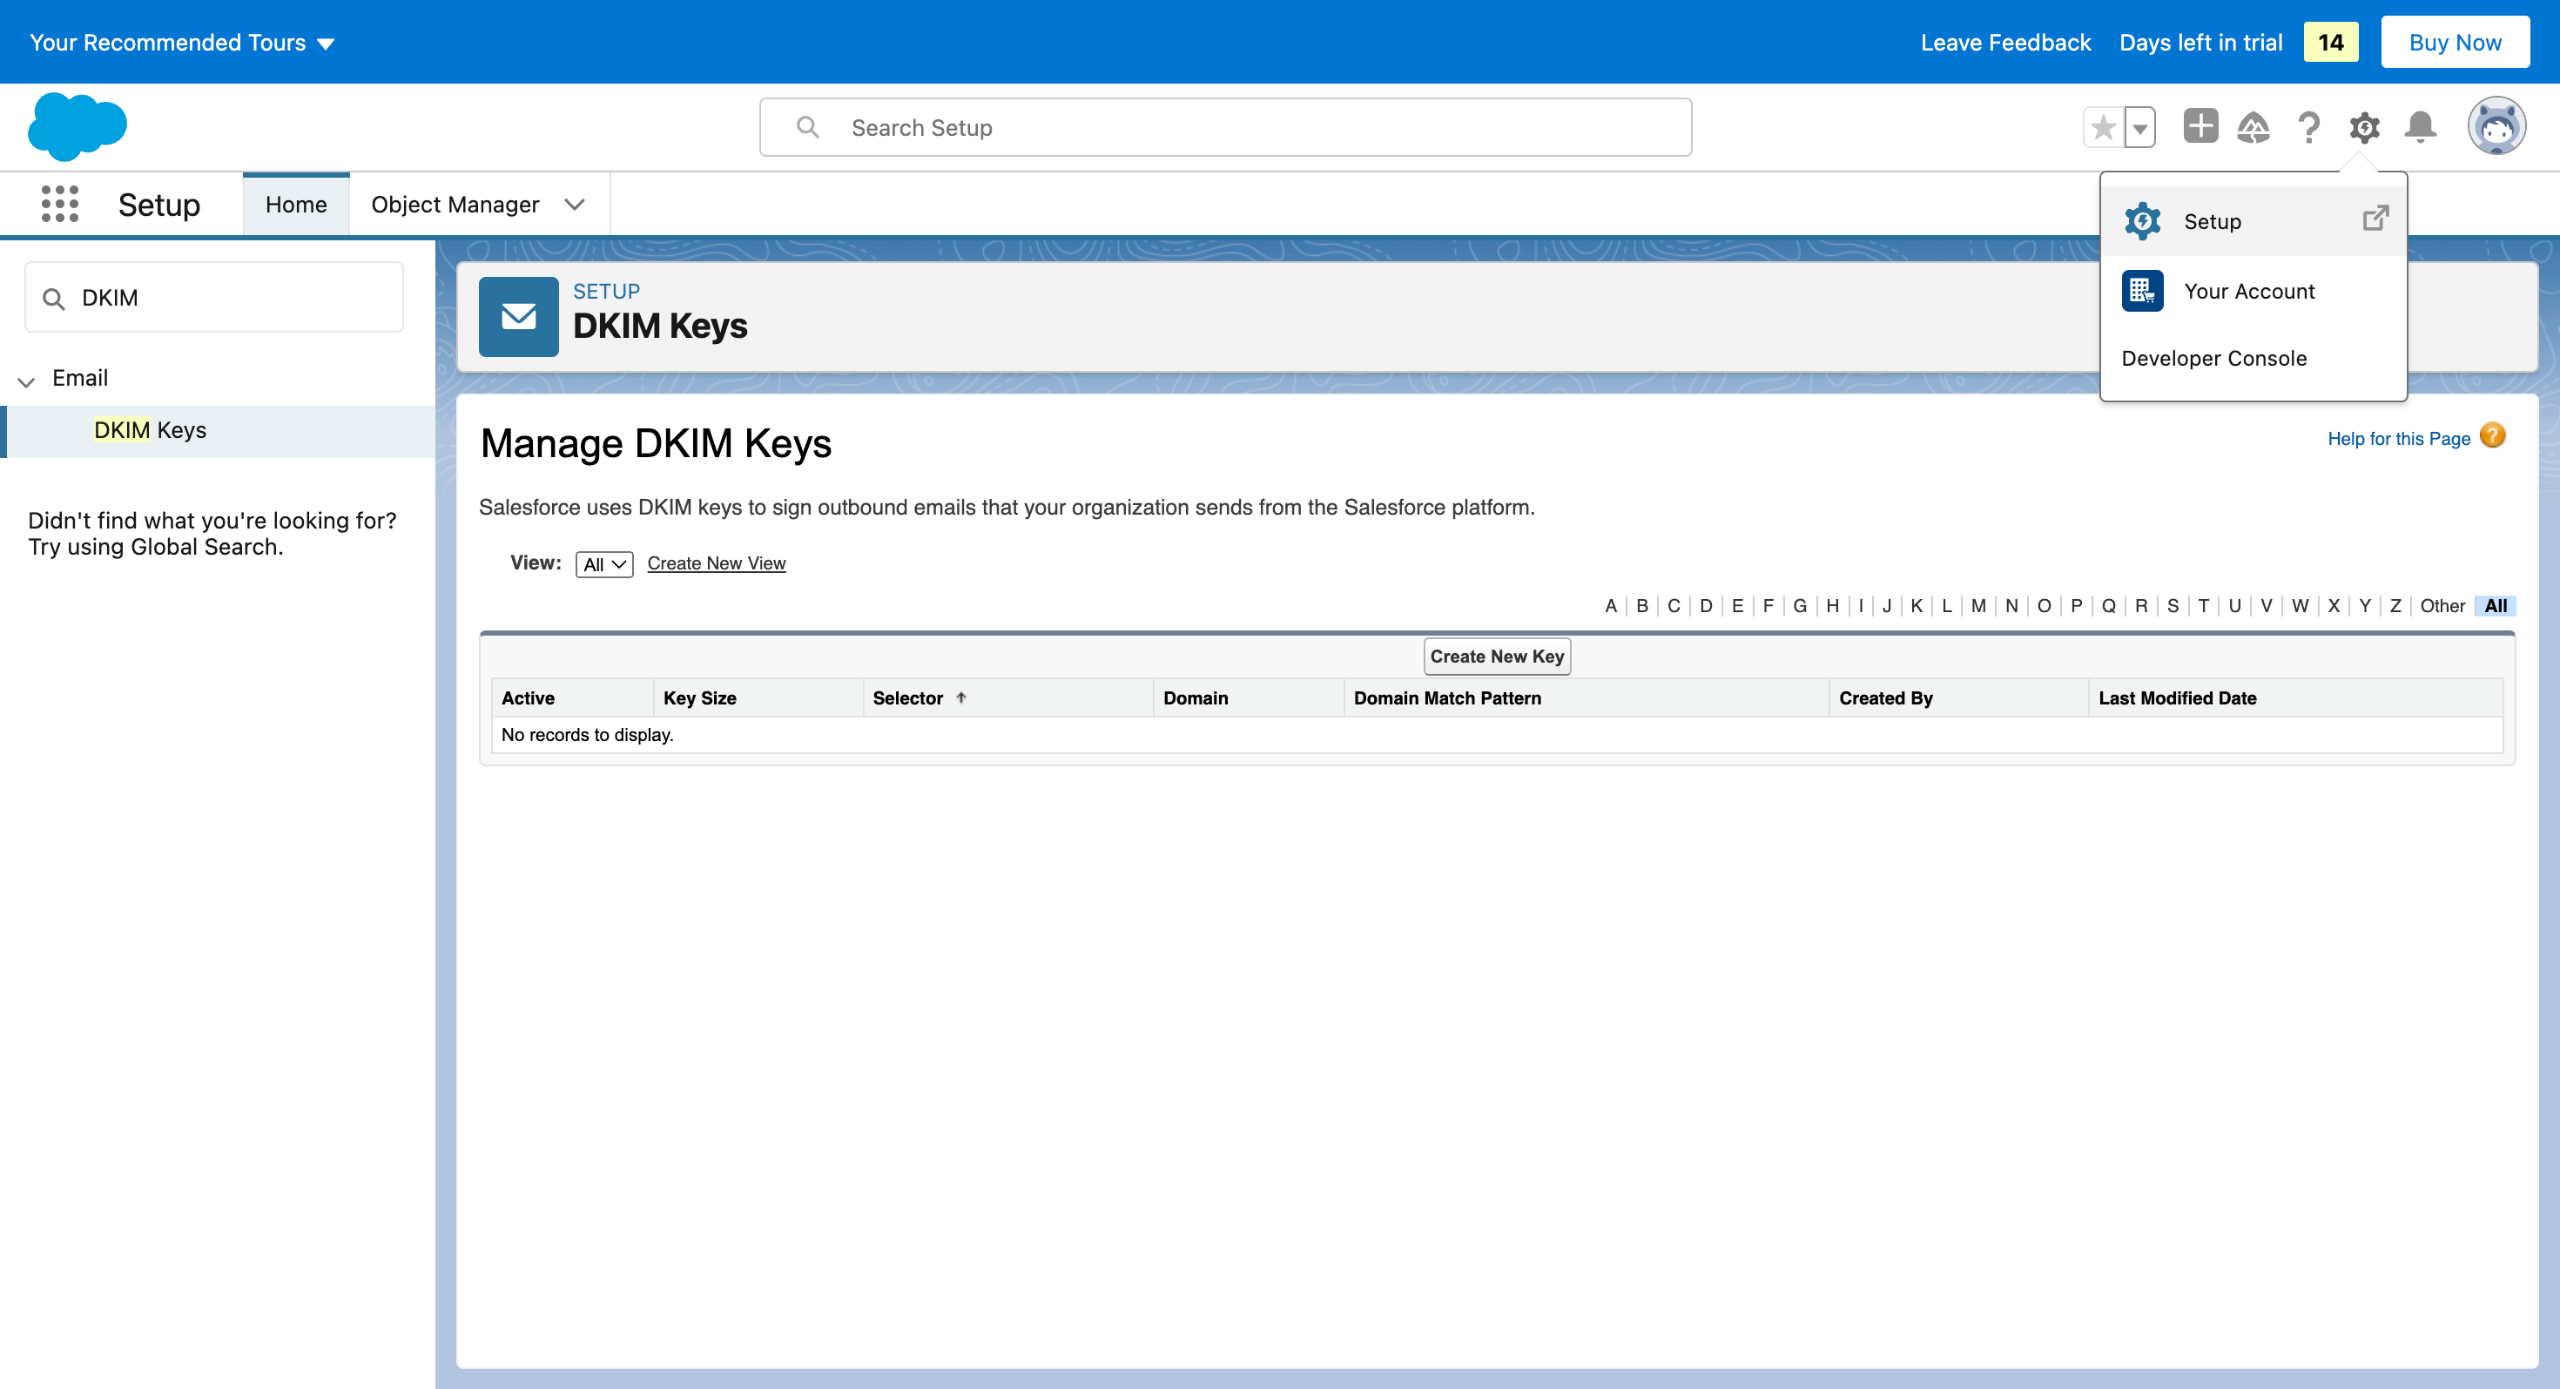Open the Trailhead guidance icon
This screenshot has width=2560, height=1389.
pyautogui.click(x=2253, y=127)
